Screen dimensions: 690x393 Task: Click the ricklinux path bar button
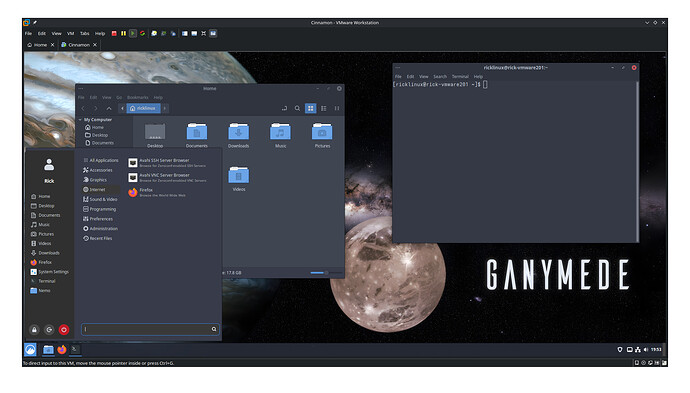coord(143,108)
